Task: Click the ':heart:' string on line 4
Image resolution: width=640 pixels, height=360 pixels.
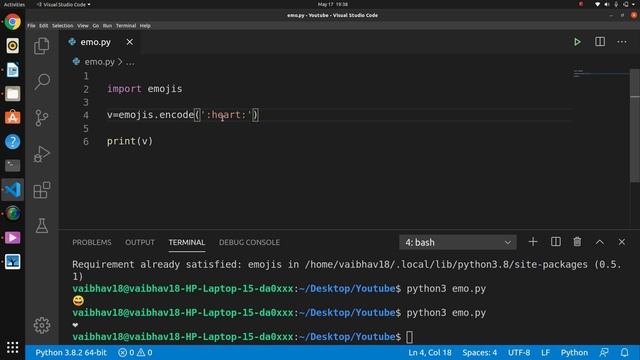Action: [226, 115]
